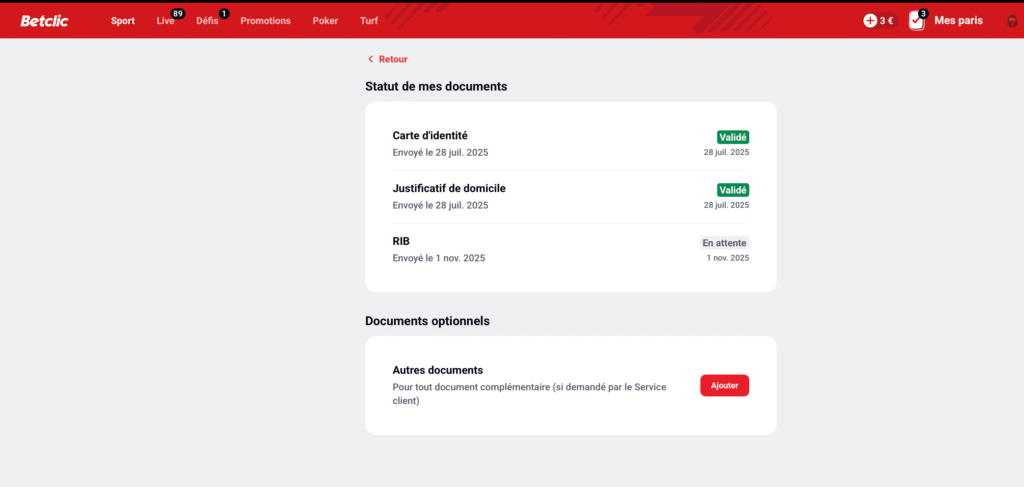This screenshot has width=1024, height=487.
Task: Click the 3 € balance amount
Action: [887, 21]
